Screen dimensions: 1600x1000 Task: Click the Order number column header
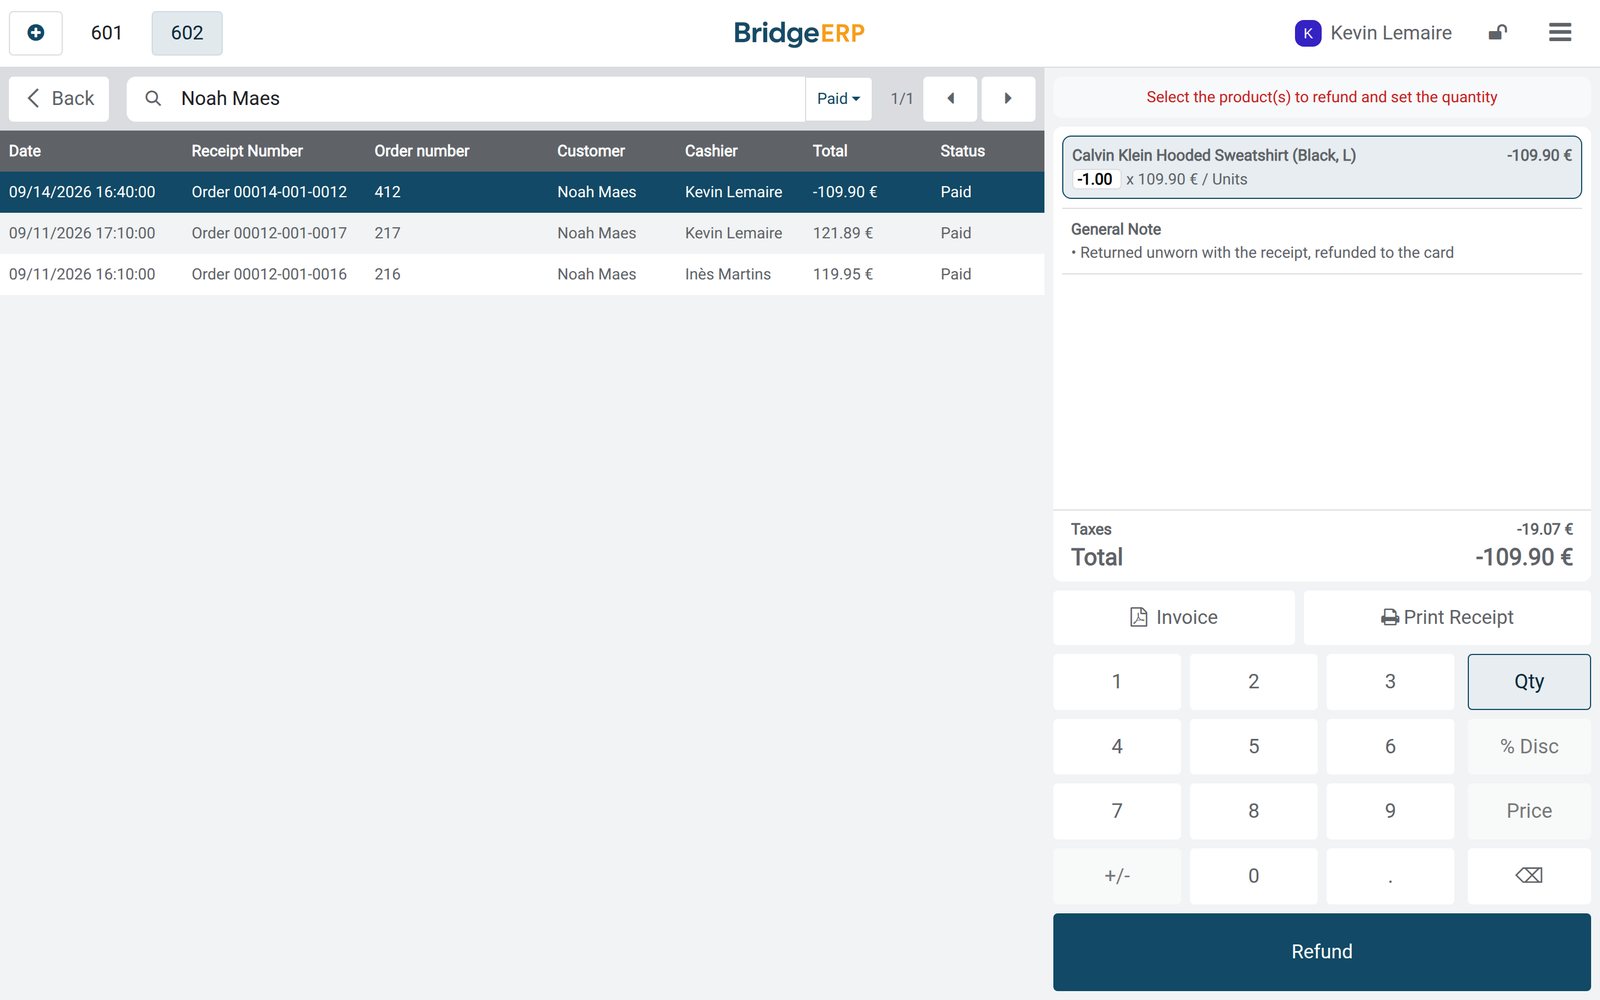click(x=422, y=151)
